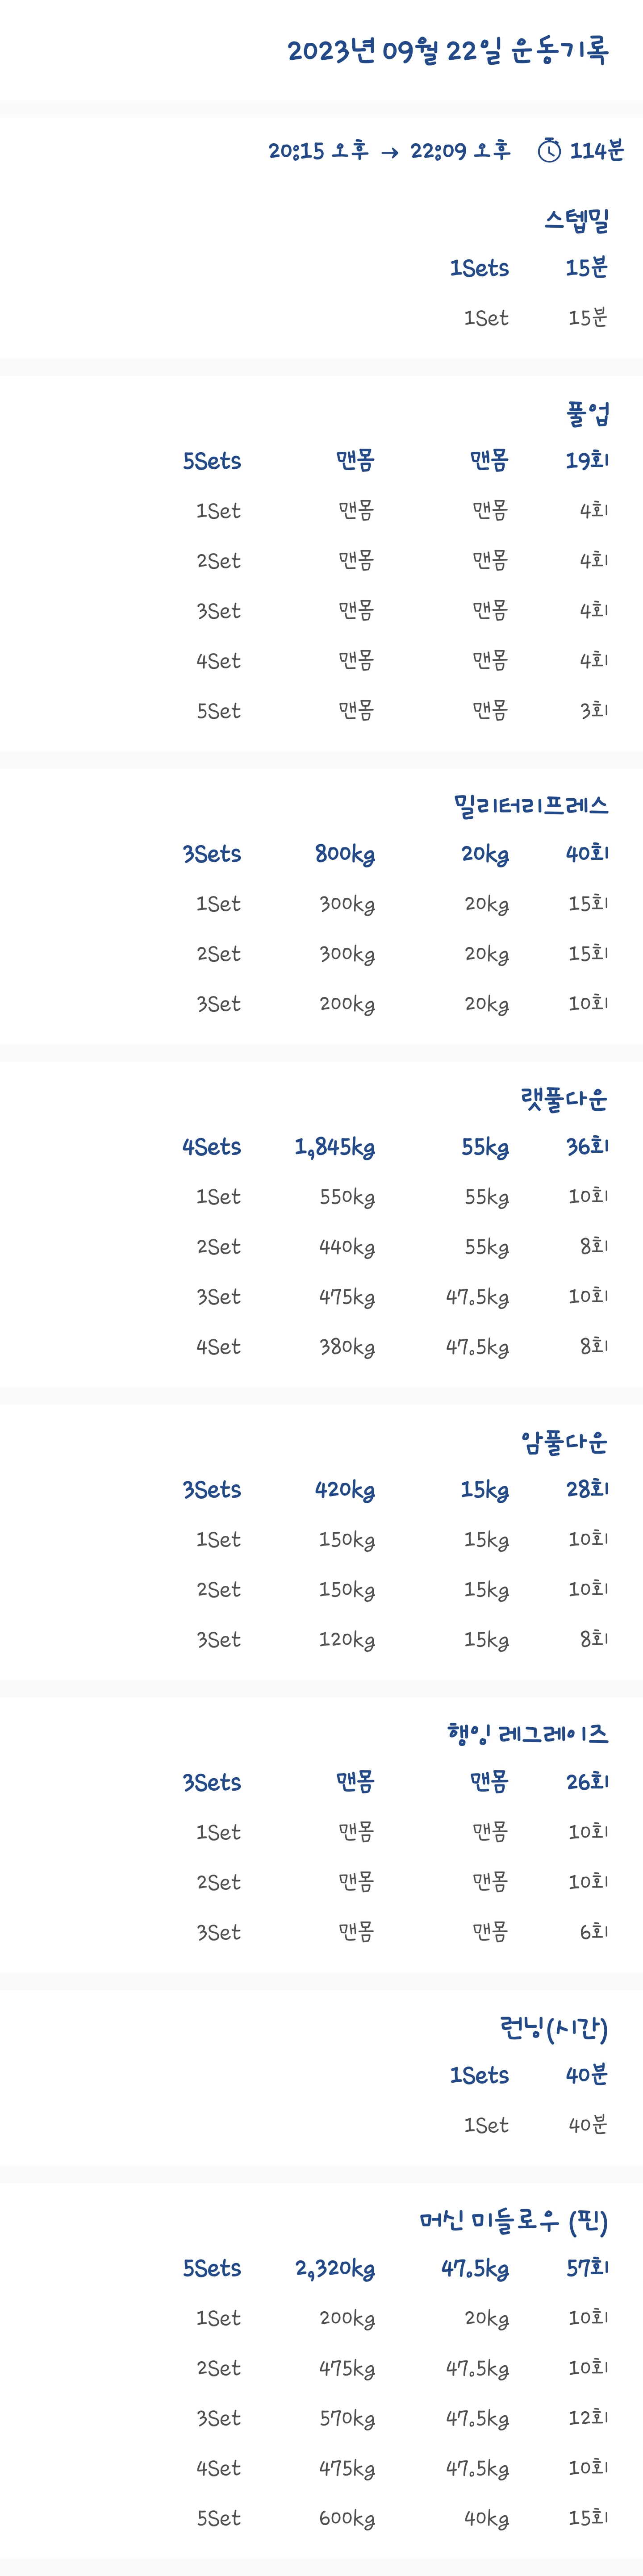This screenshot has width=643, height=2576.
Task: Select the 2,320kg total of 머신 미들로우
Action: [335, 2269]
